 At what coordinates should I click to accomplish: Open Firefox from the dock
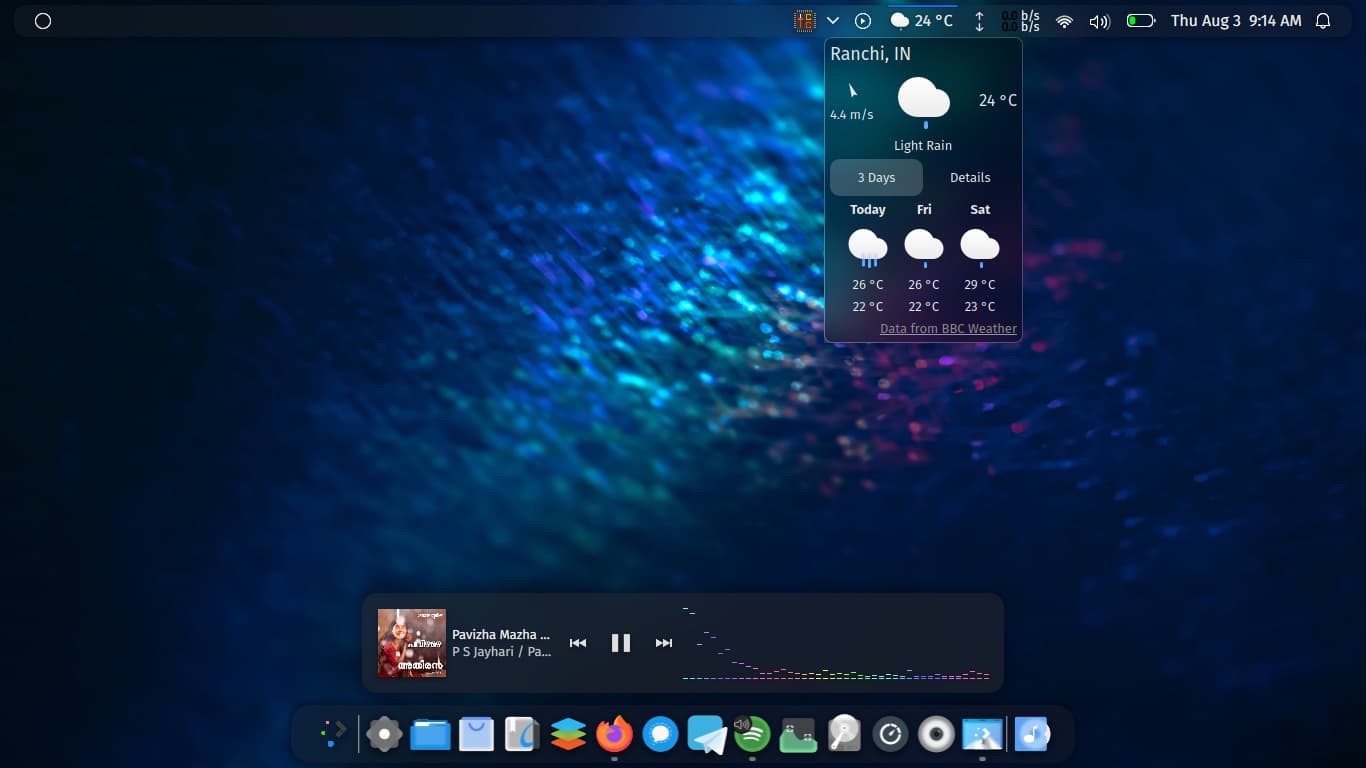[614, 735]
